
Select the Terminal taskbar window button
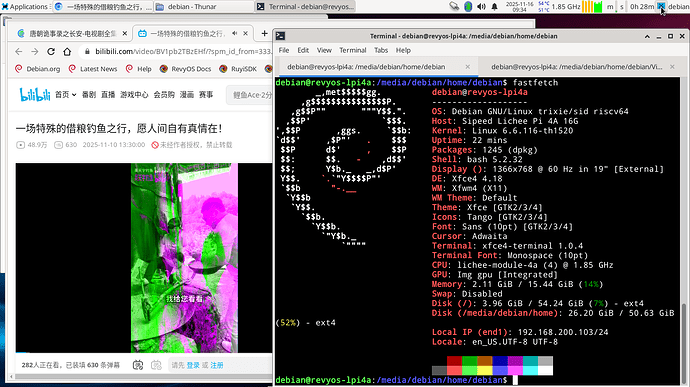coord(306,7)
